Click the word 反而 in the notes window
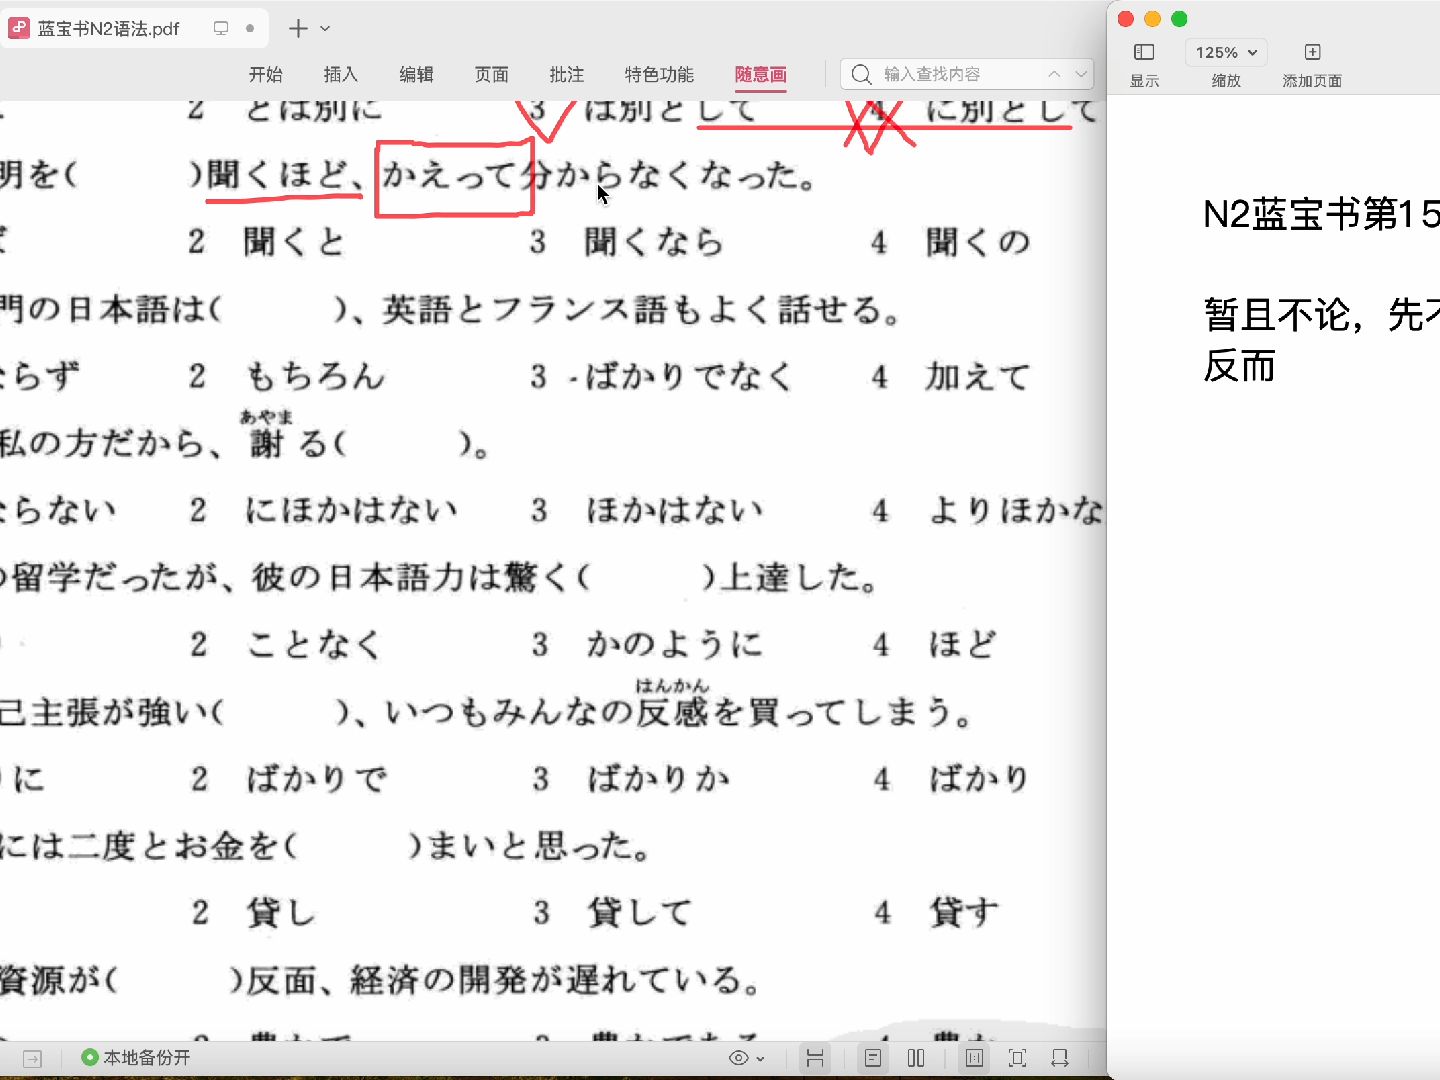Screen dimensions: 1440x1080 [x=1240, y=366]
